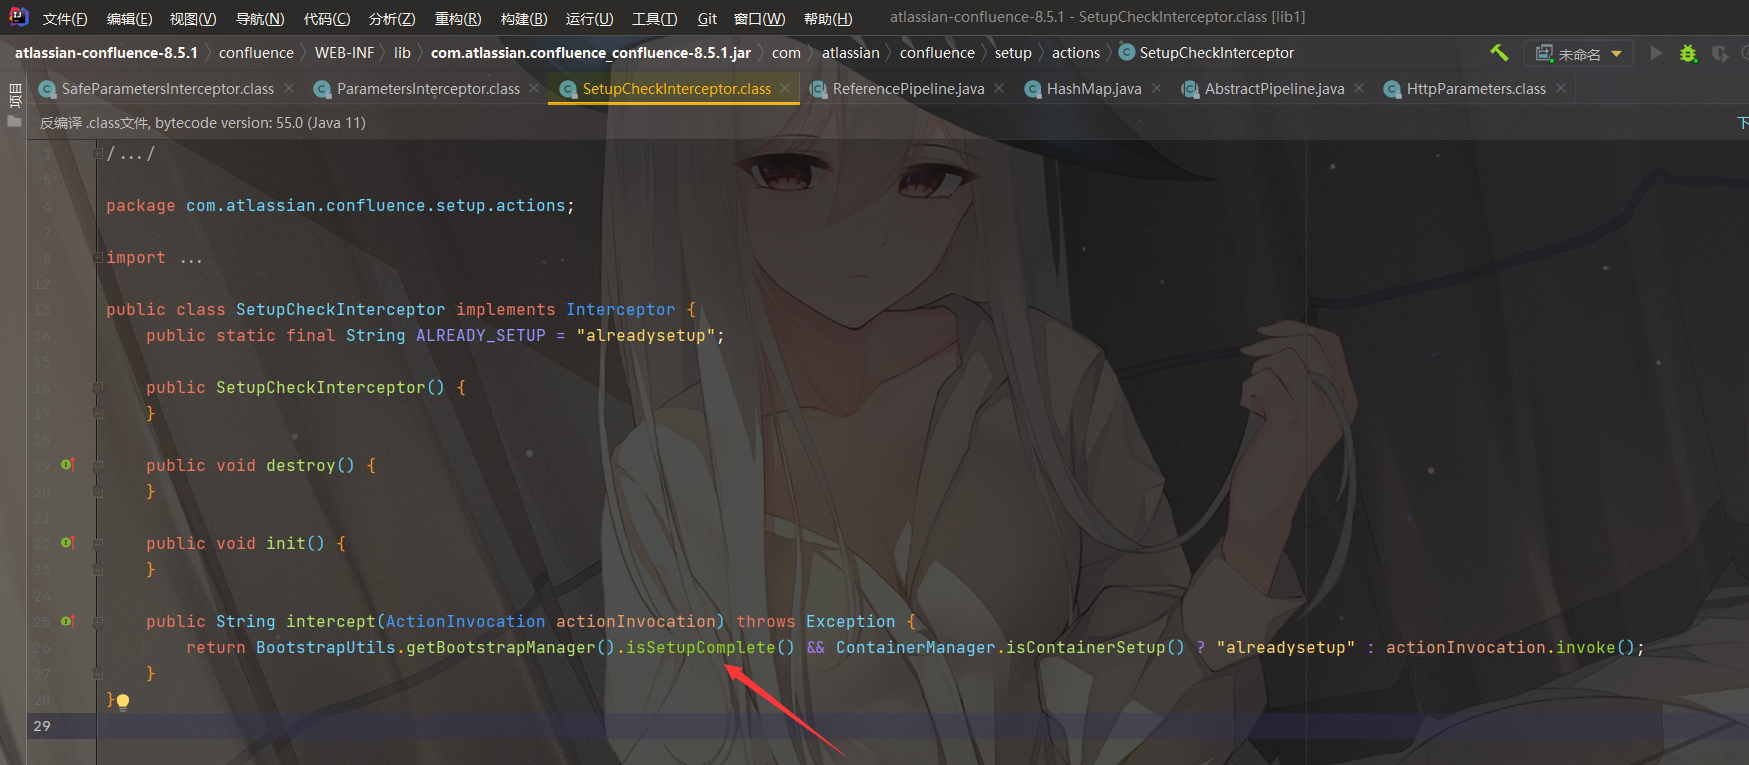Click atlassian-confluence-8.5.1 breadcrumb
1749x765 pixels.
[x=106, y=53]
